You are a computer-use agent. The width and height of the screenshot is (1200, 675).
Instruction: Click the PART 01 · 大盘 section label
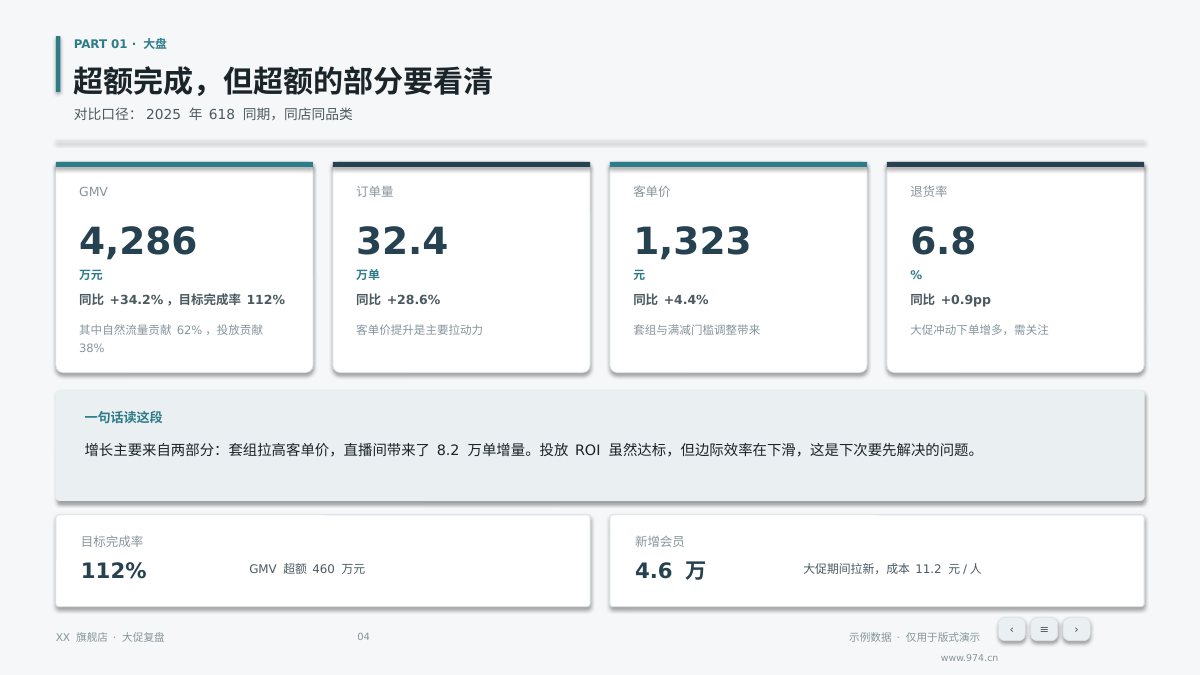point(120,44)
